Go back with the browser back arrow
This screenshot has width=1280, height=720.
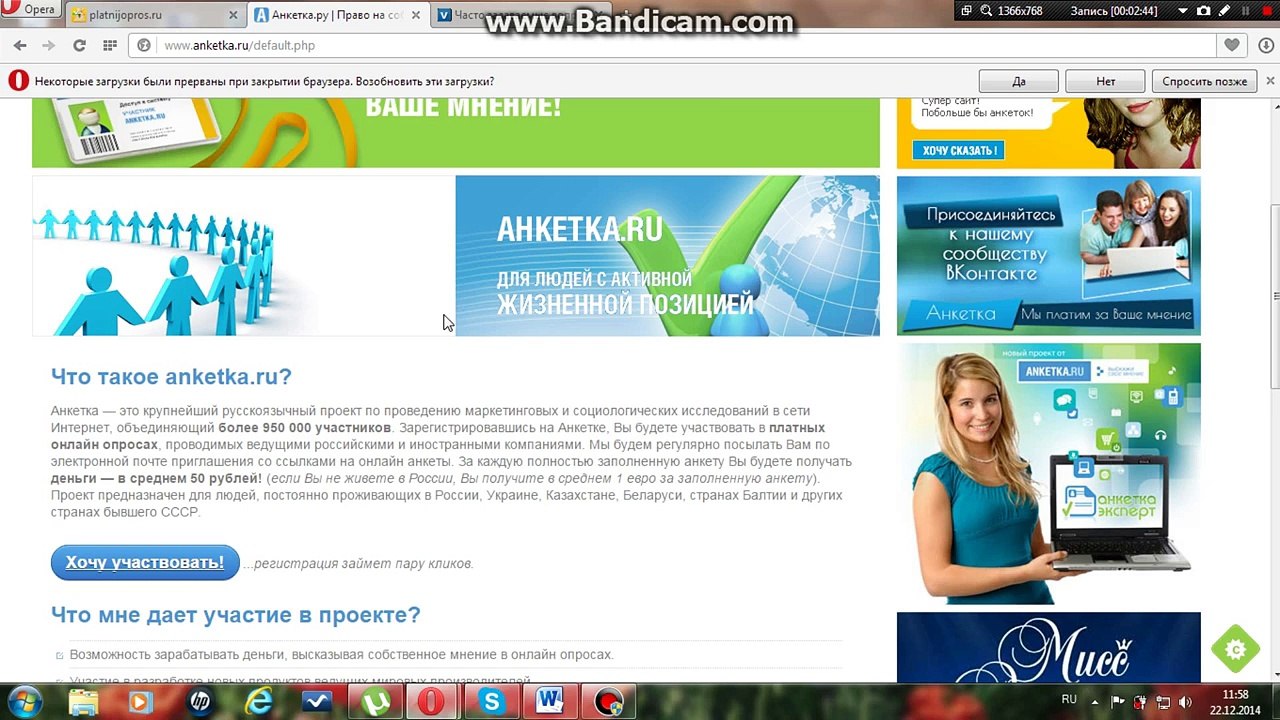(20, 45)
